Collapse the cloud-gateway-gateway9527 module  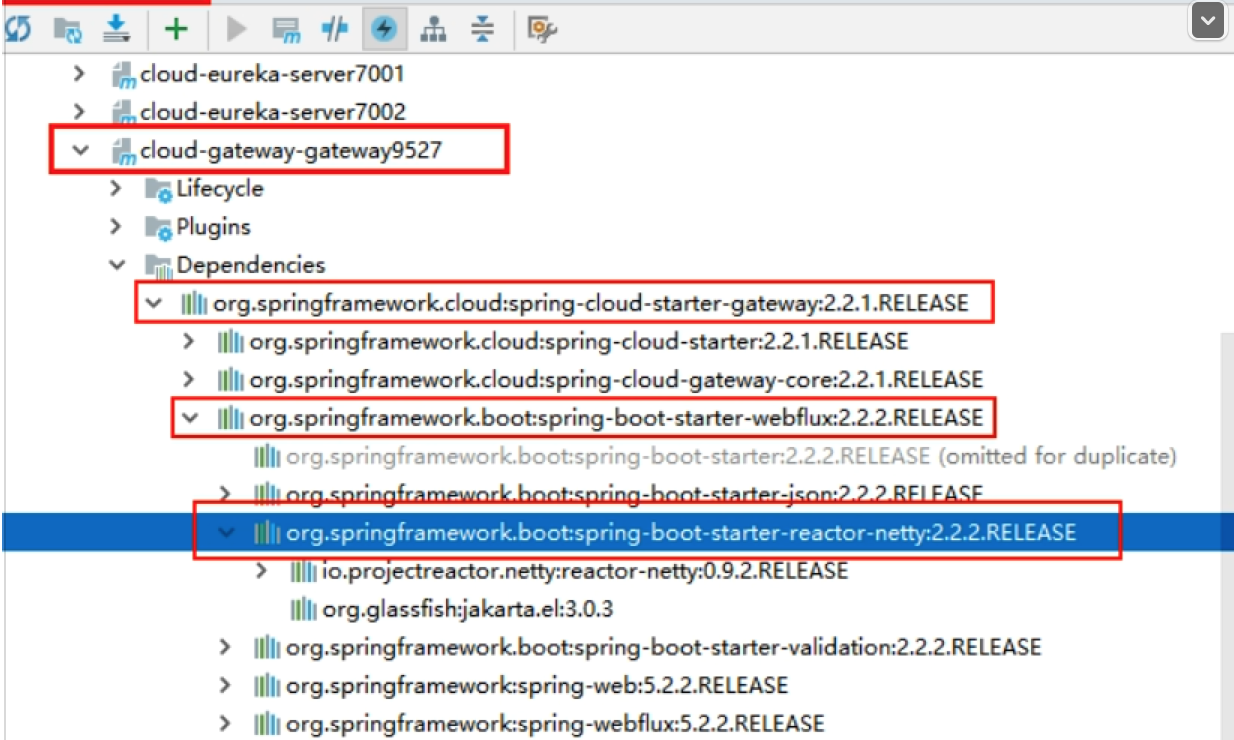pyautogui.click(x=80, y=151)
